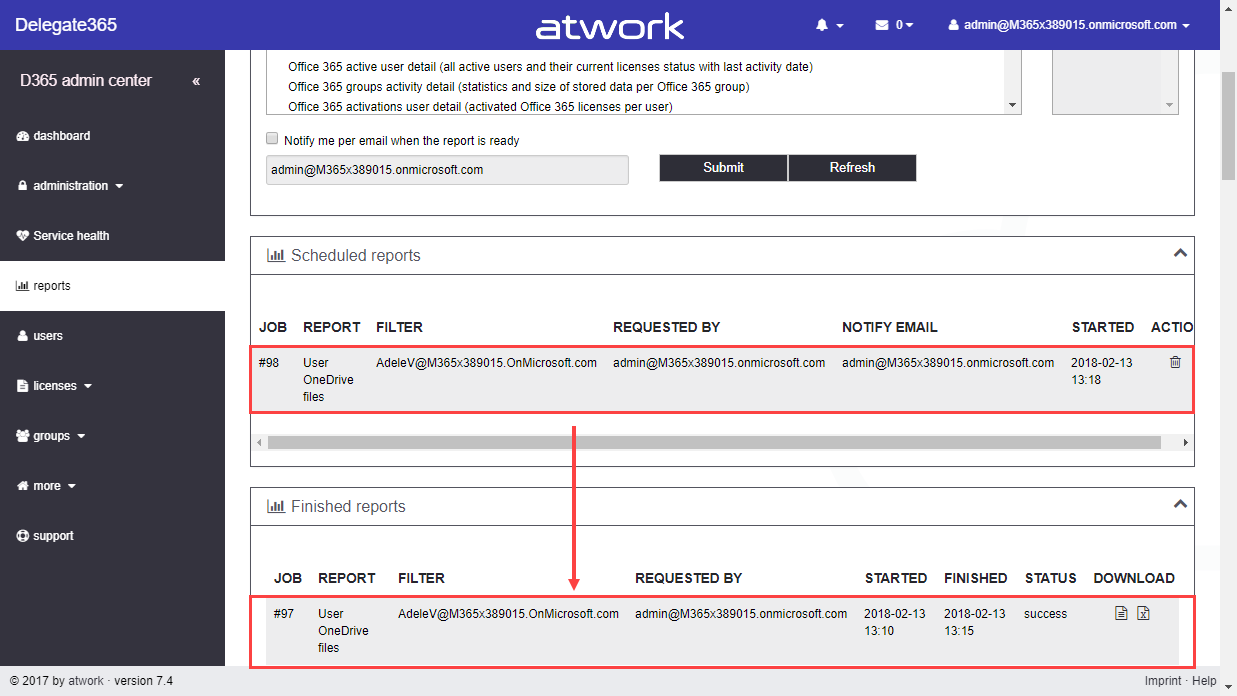
Task: Expand the groups submenu
Action: pyautogui.click(x=58, y=436)
